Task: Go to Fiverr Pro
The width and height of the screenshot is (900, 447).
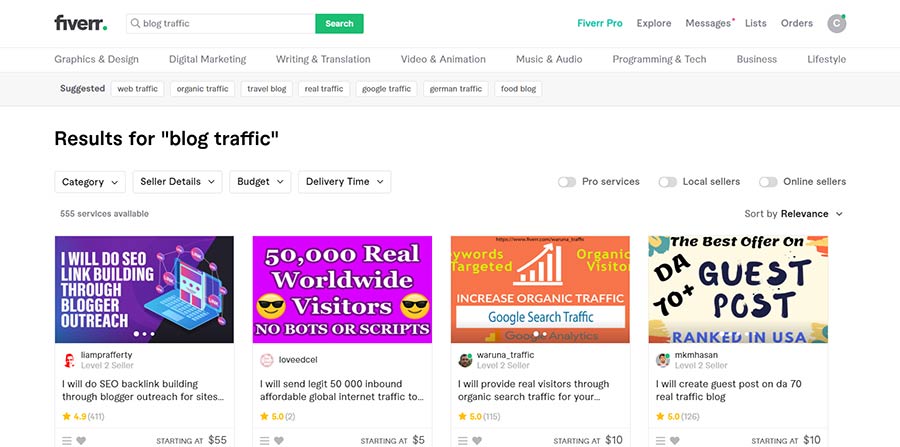Action: (x=600, y=24)
